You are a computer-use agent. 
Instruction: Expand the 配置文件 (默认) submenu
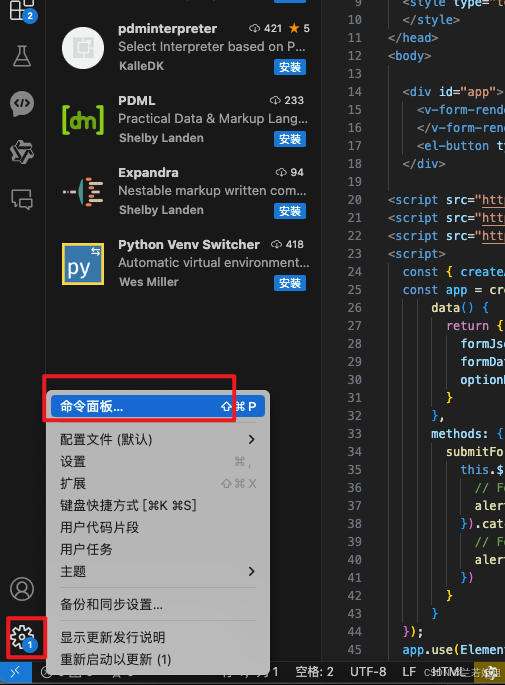point(158,439)
